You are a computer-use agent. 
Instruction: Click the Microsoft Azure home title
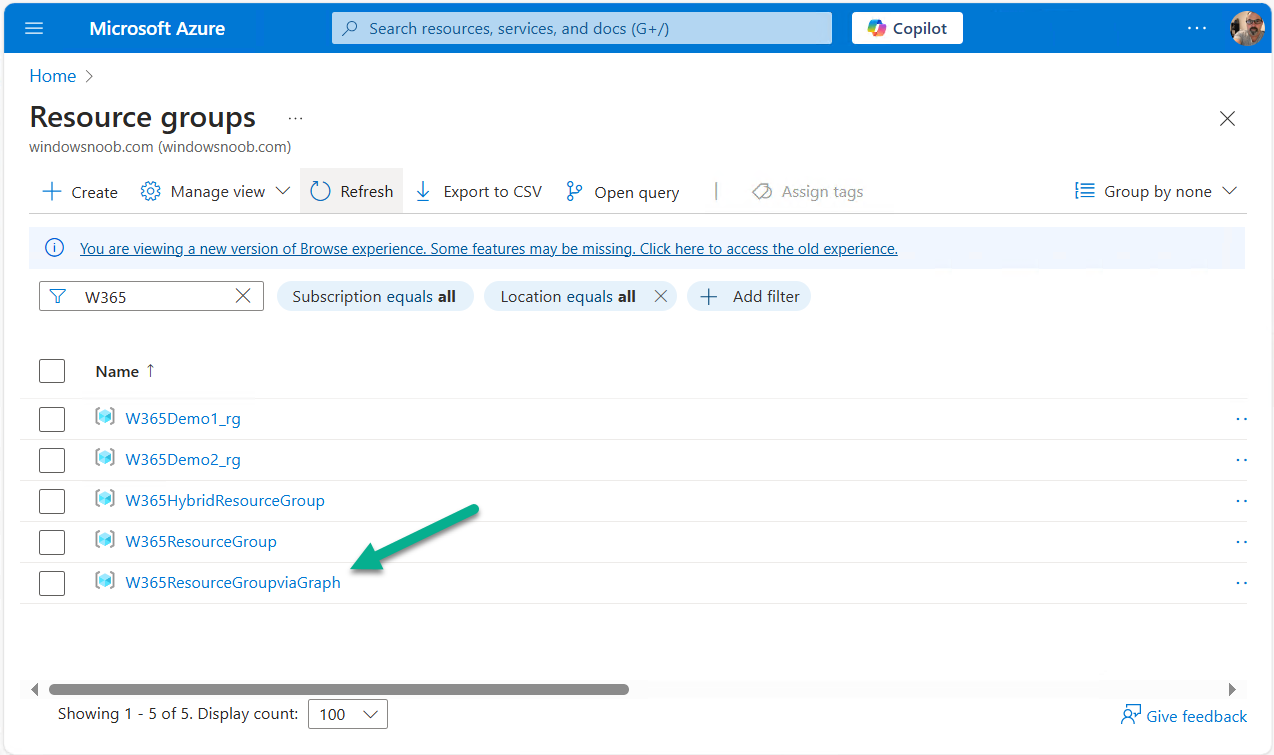(157, 28)
